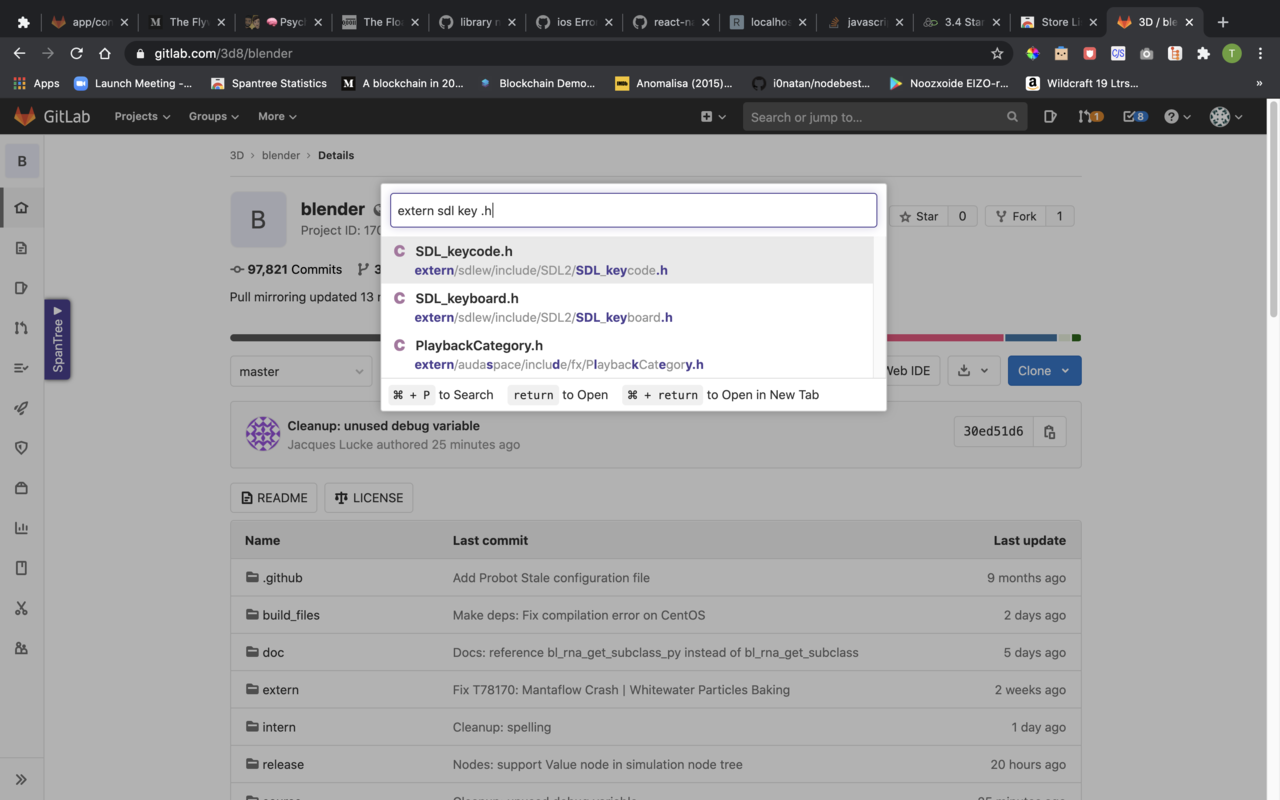The height and width of the screenshot is (800, 1280).
Task: Open merge requests icon in top navbar
Action: pyautogui.click(x=1089, y=117)
